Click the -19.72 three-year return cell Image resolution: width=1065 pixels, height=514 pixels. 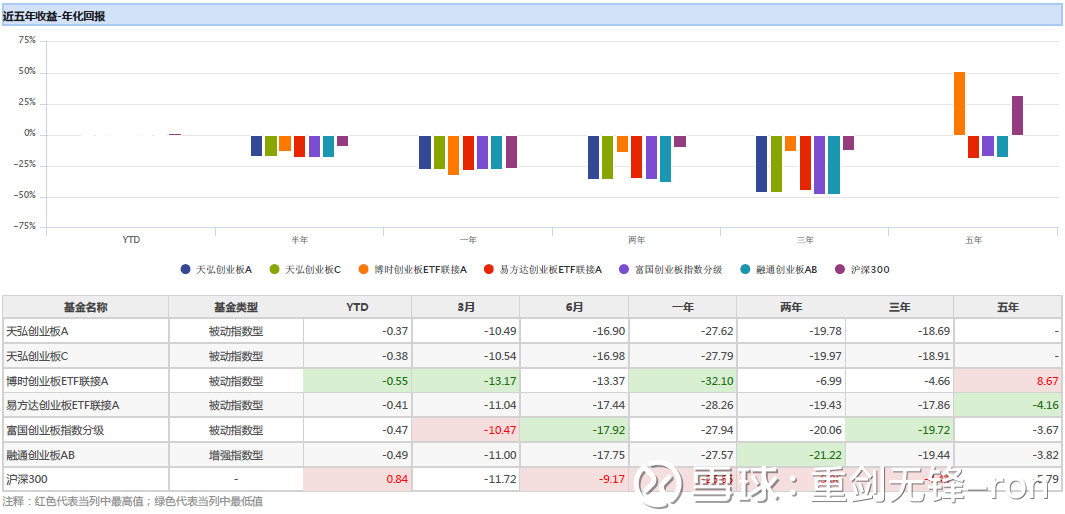pos(899,430)
